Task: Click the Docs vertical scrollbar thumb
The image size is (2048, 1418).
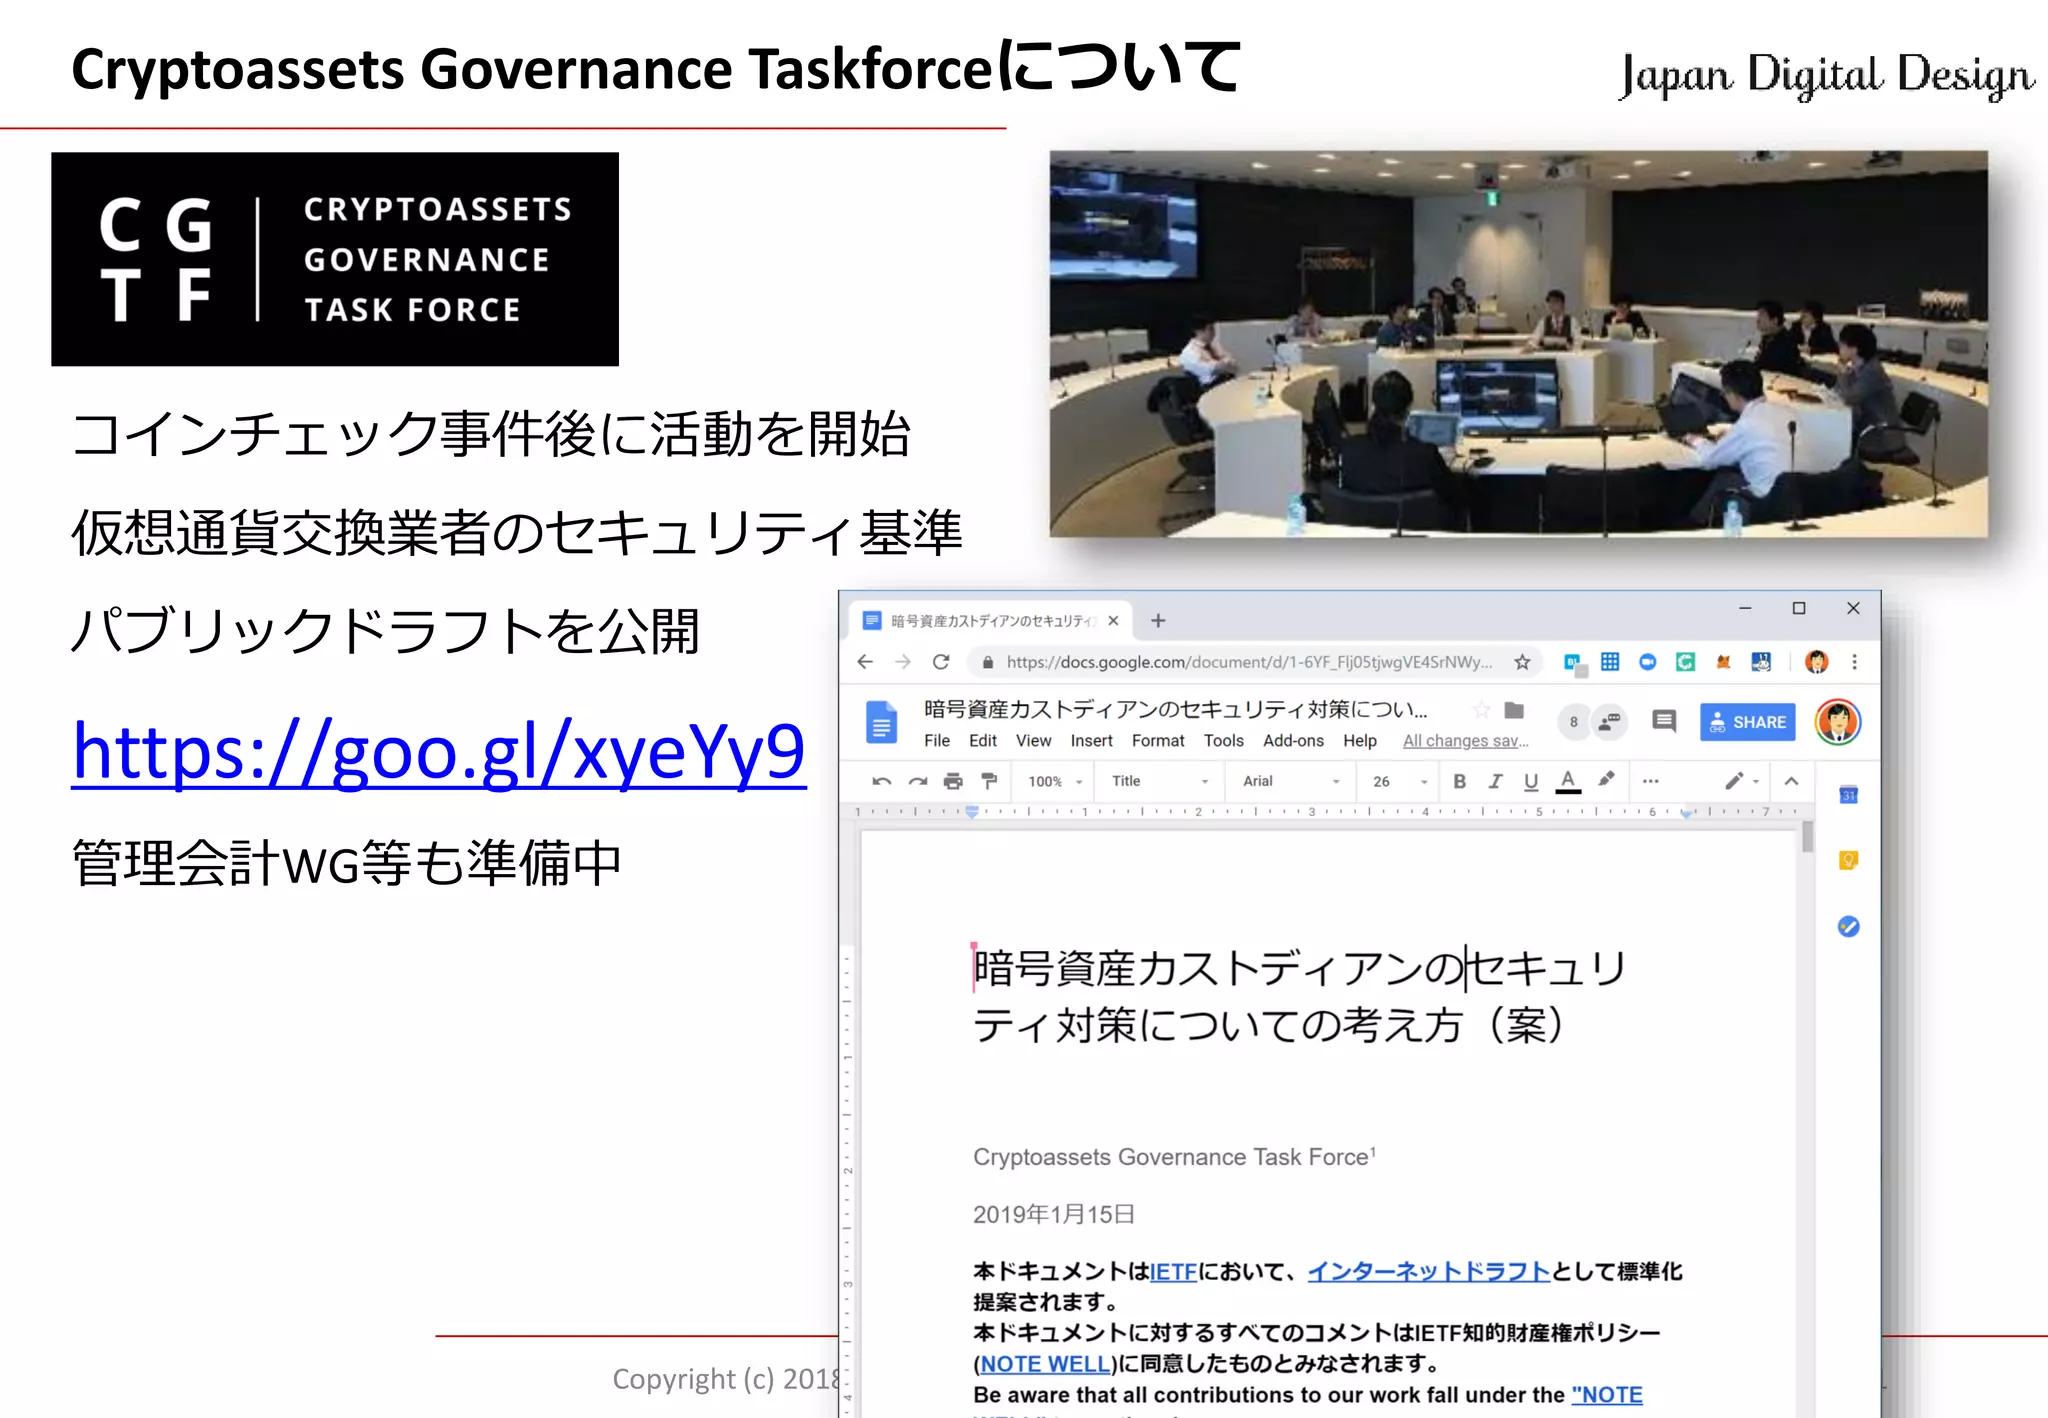Action: pos(1807,838)
